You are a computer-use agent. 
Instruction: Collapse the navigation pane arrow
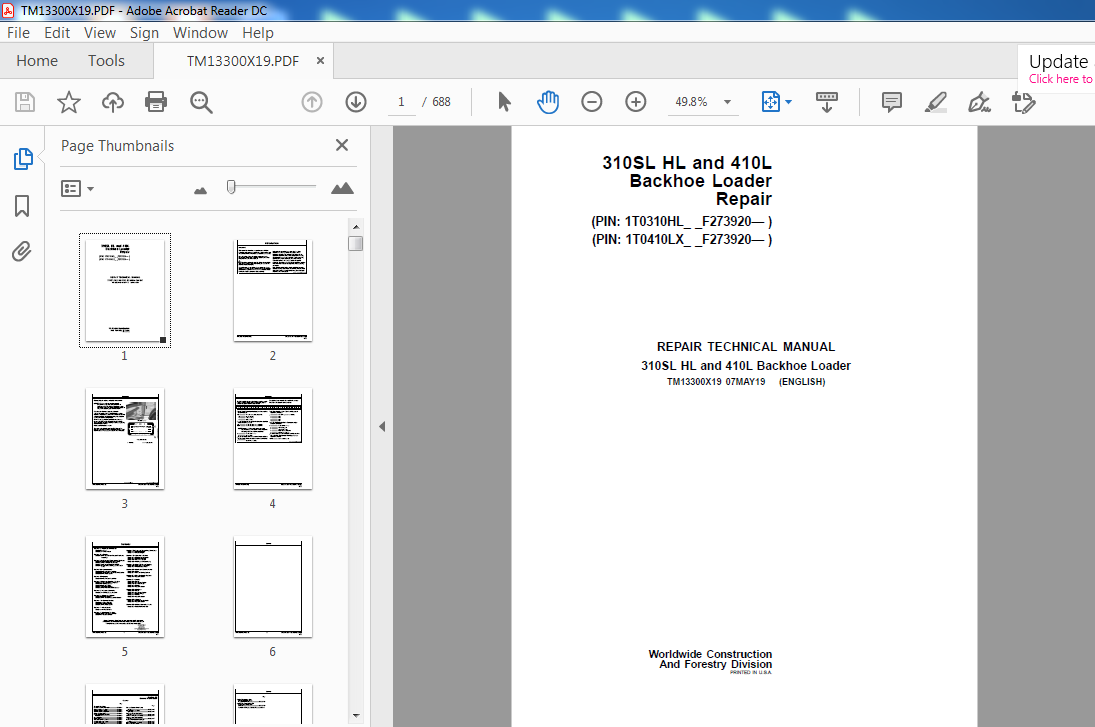click(x=382, y=426)
